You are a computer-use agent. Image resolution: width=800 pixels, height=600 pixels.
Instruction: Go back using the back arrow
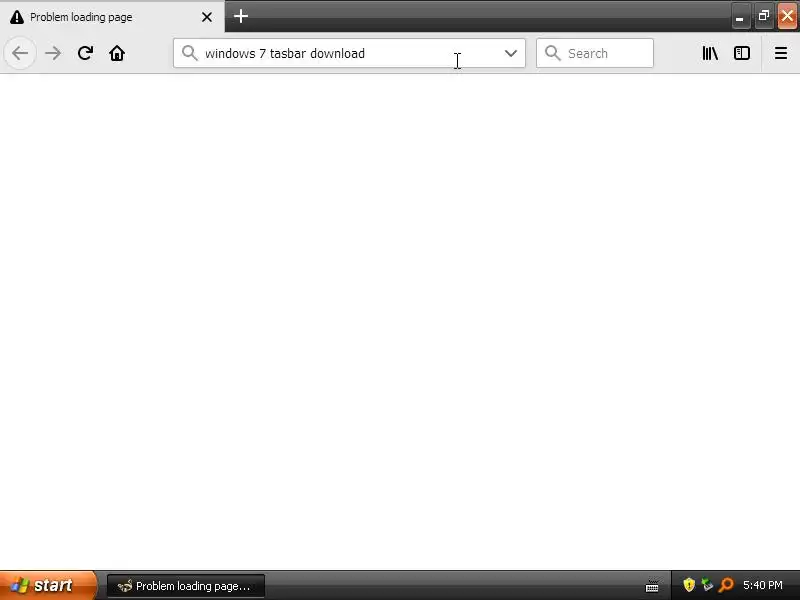[x=20, y=53]
